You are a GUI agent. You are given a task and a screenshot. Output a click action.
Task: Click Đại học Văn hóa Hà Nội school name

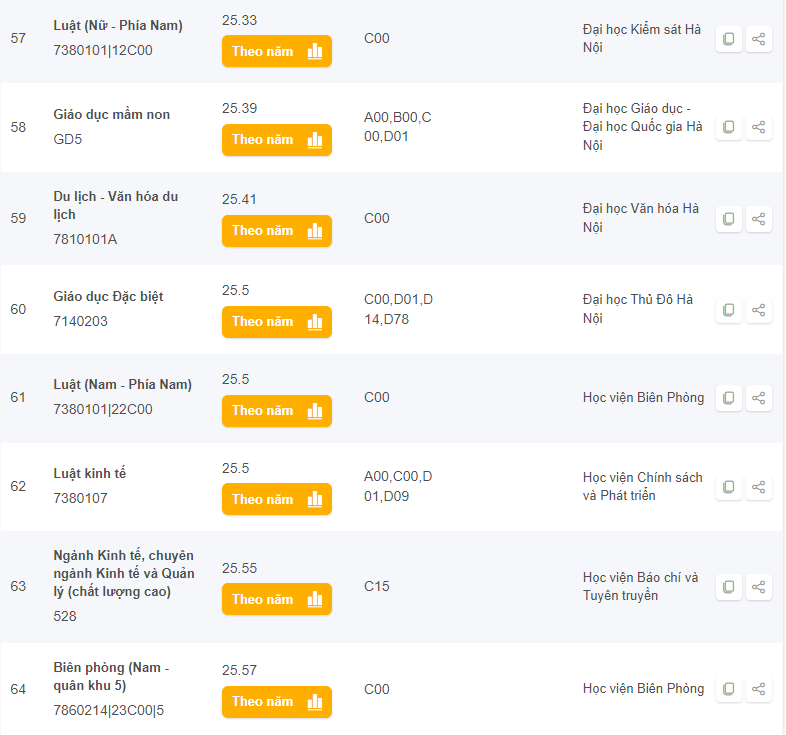(x=640, y=218)
